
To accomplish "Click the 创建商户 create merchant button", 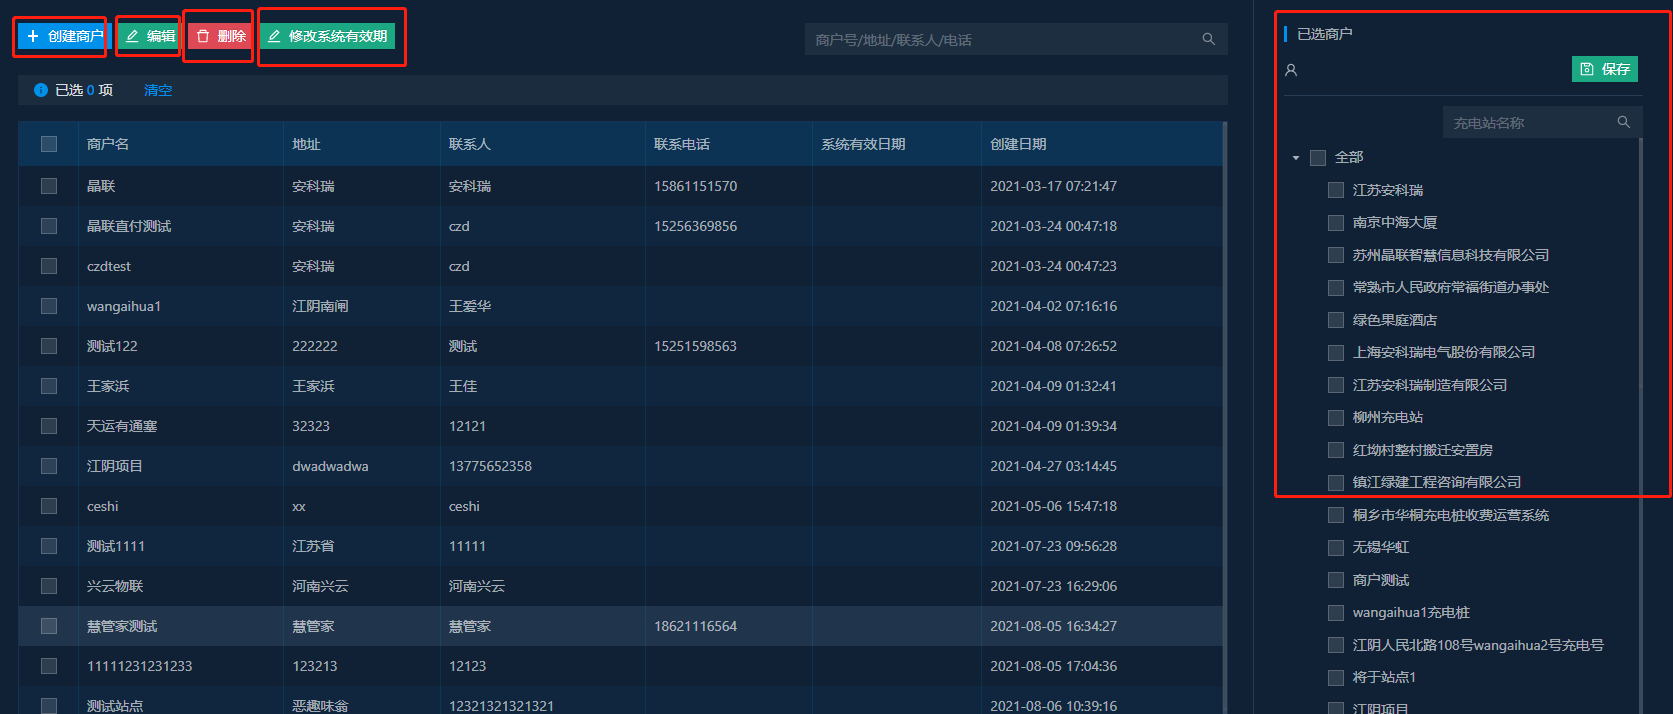I will (62, 36).
